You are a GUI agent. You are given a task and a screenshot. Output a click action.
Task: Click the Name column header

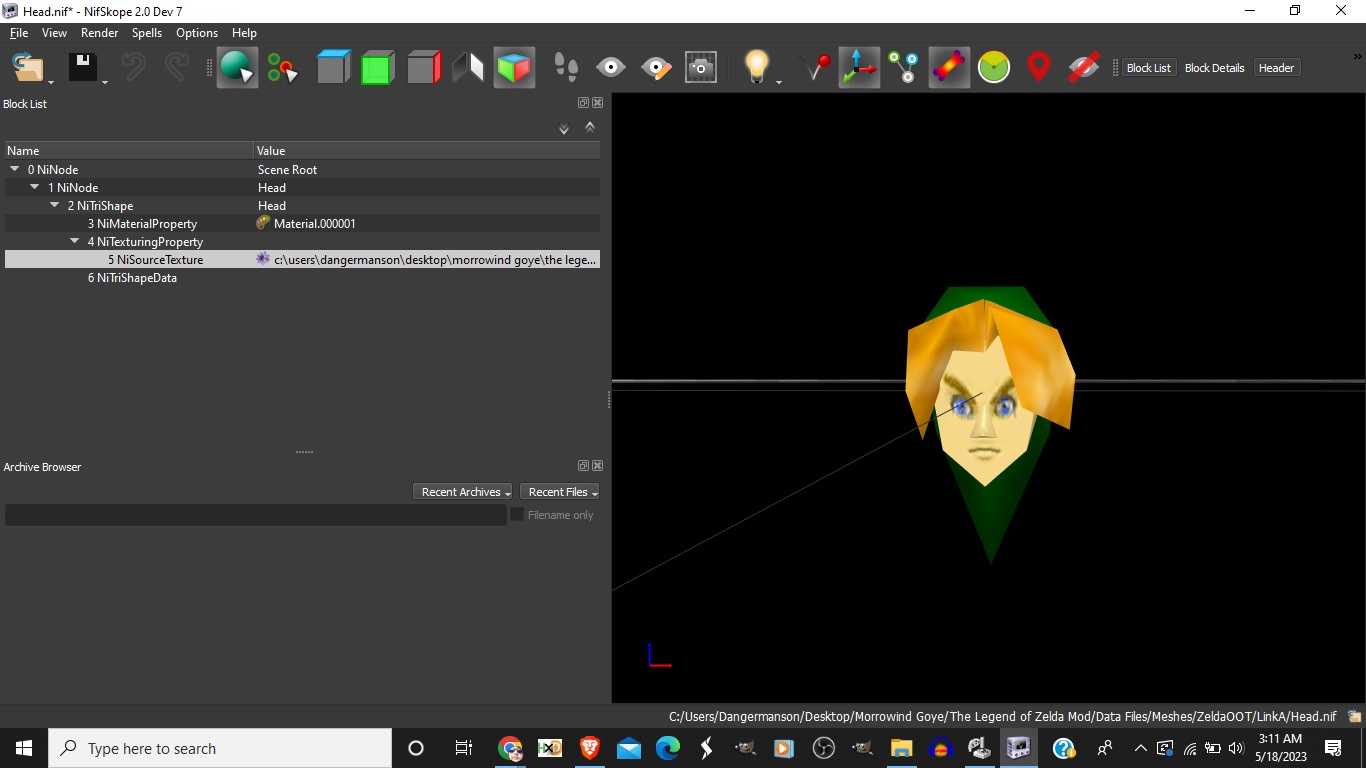[129, 151]
